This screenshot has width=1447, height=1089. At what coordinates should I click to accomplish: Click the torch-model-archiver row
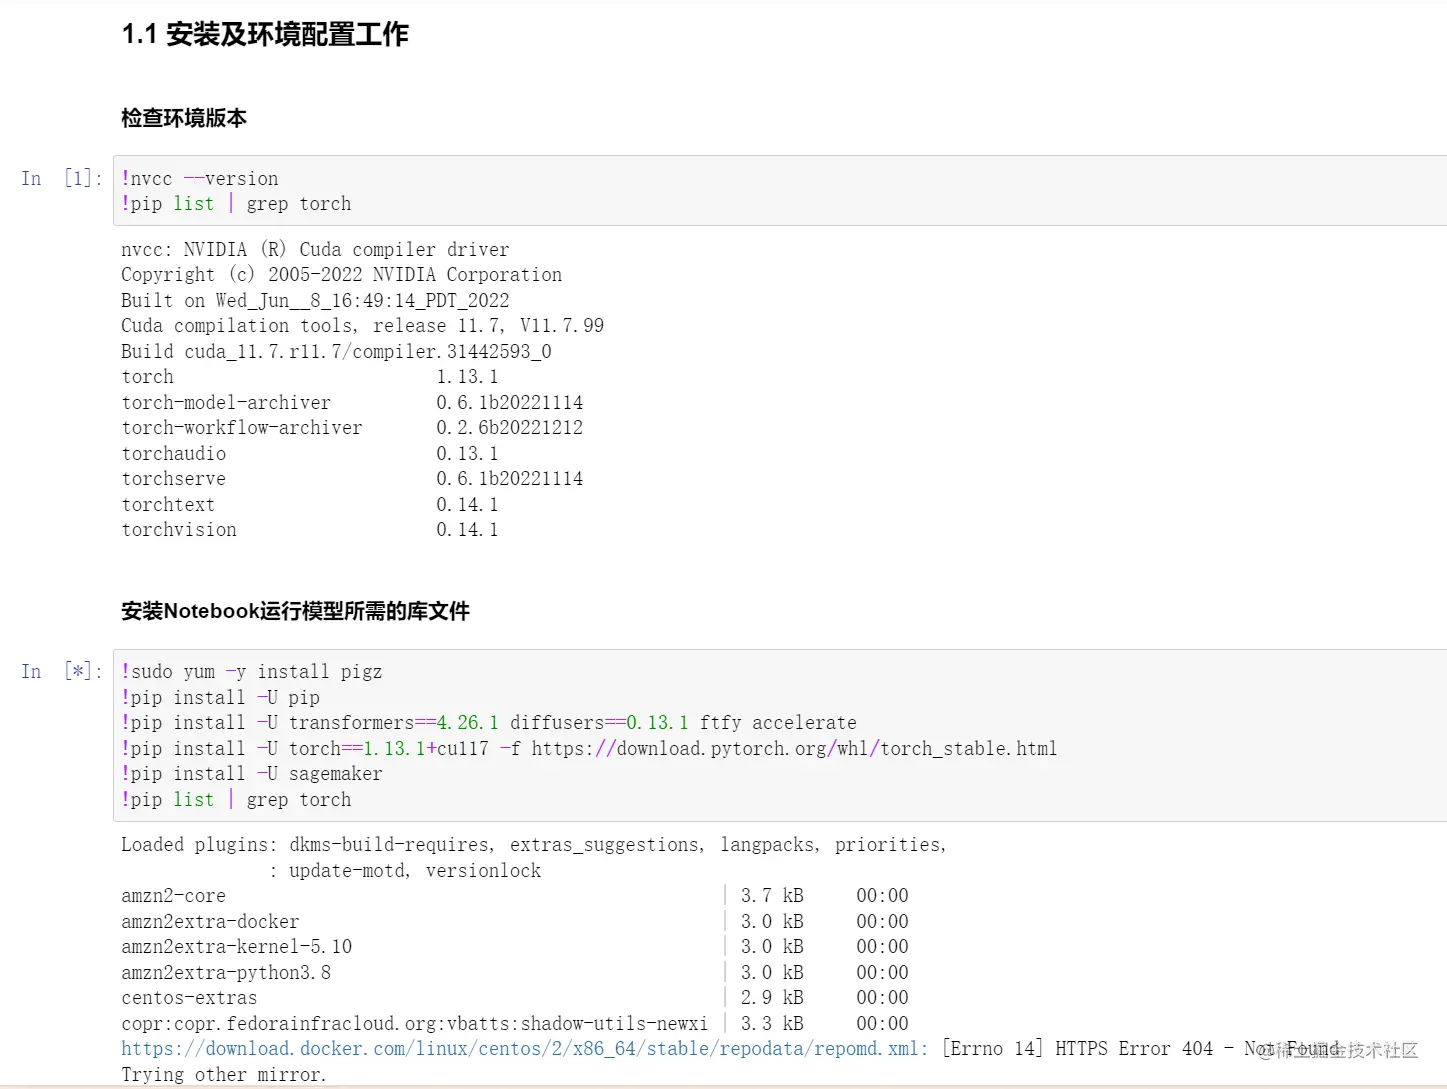click(352, 402)
